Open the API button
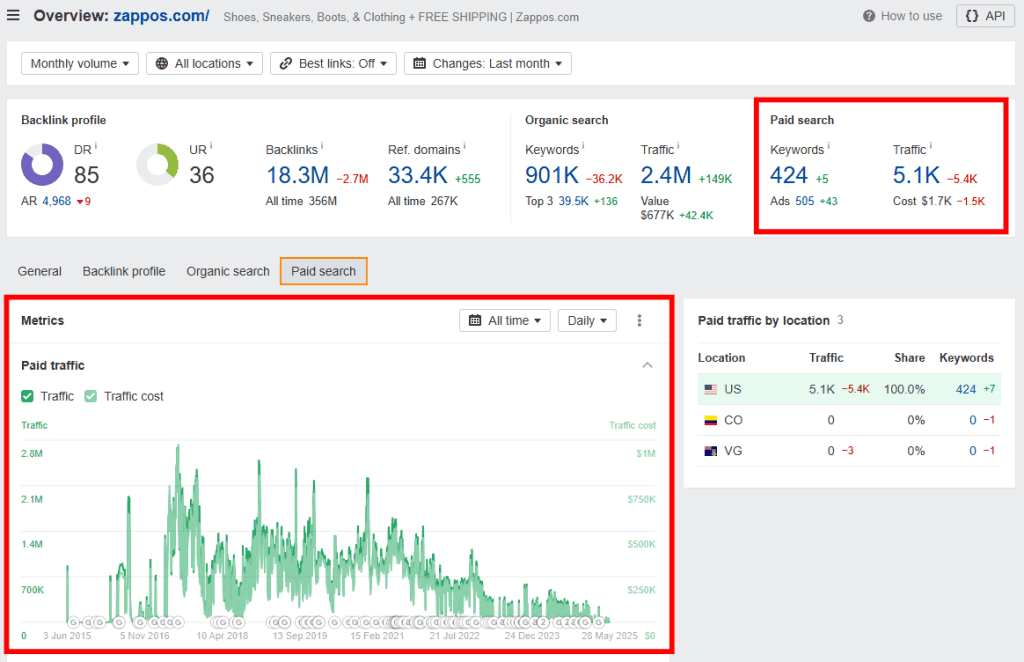1024x662 pixels. pos(985,16)
